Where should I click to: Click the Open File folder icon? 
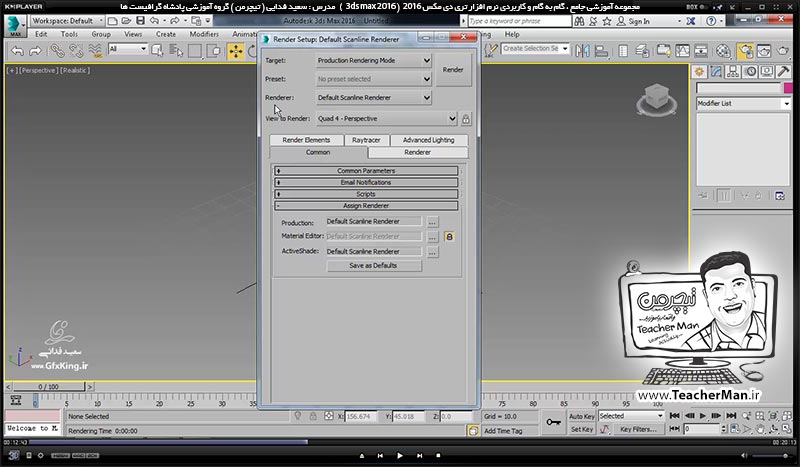pyautogui.click(x=126, y=21)
